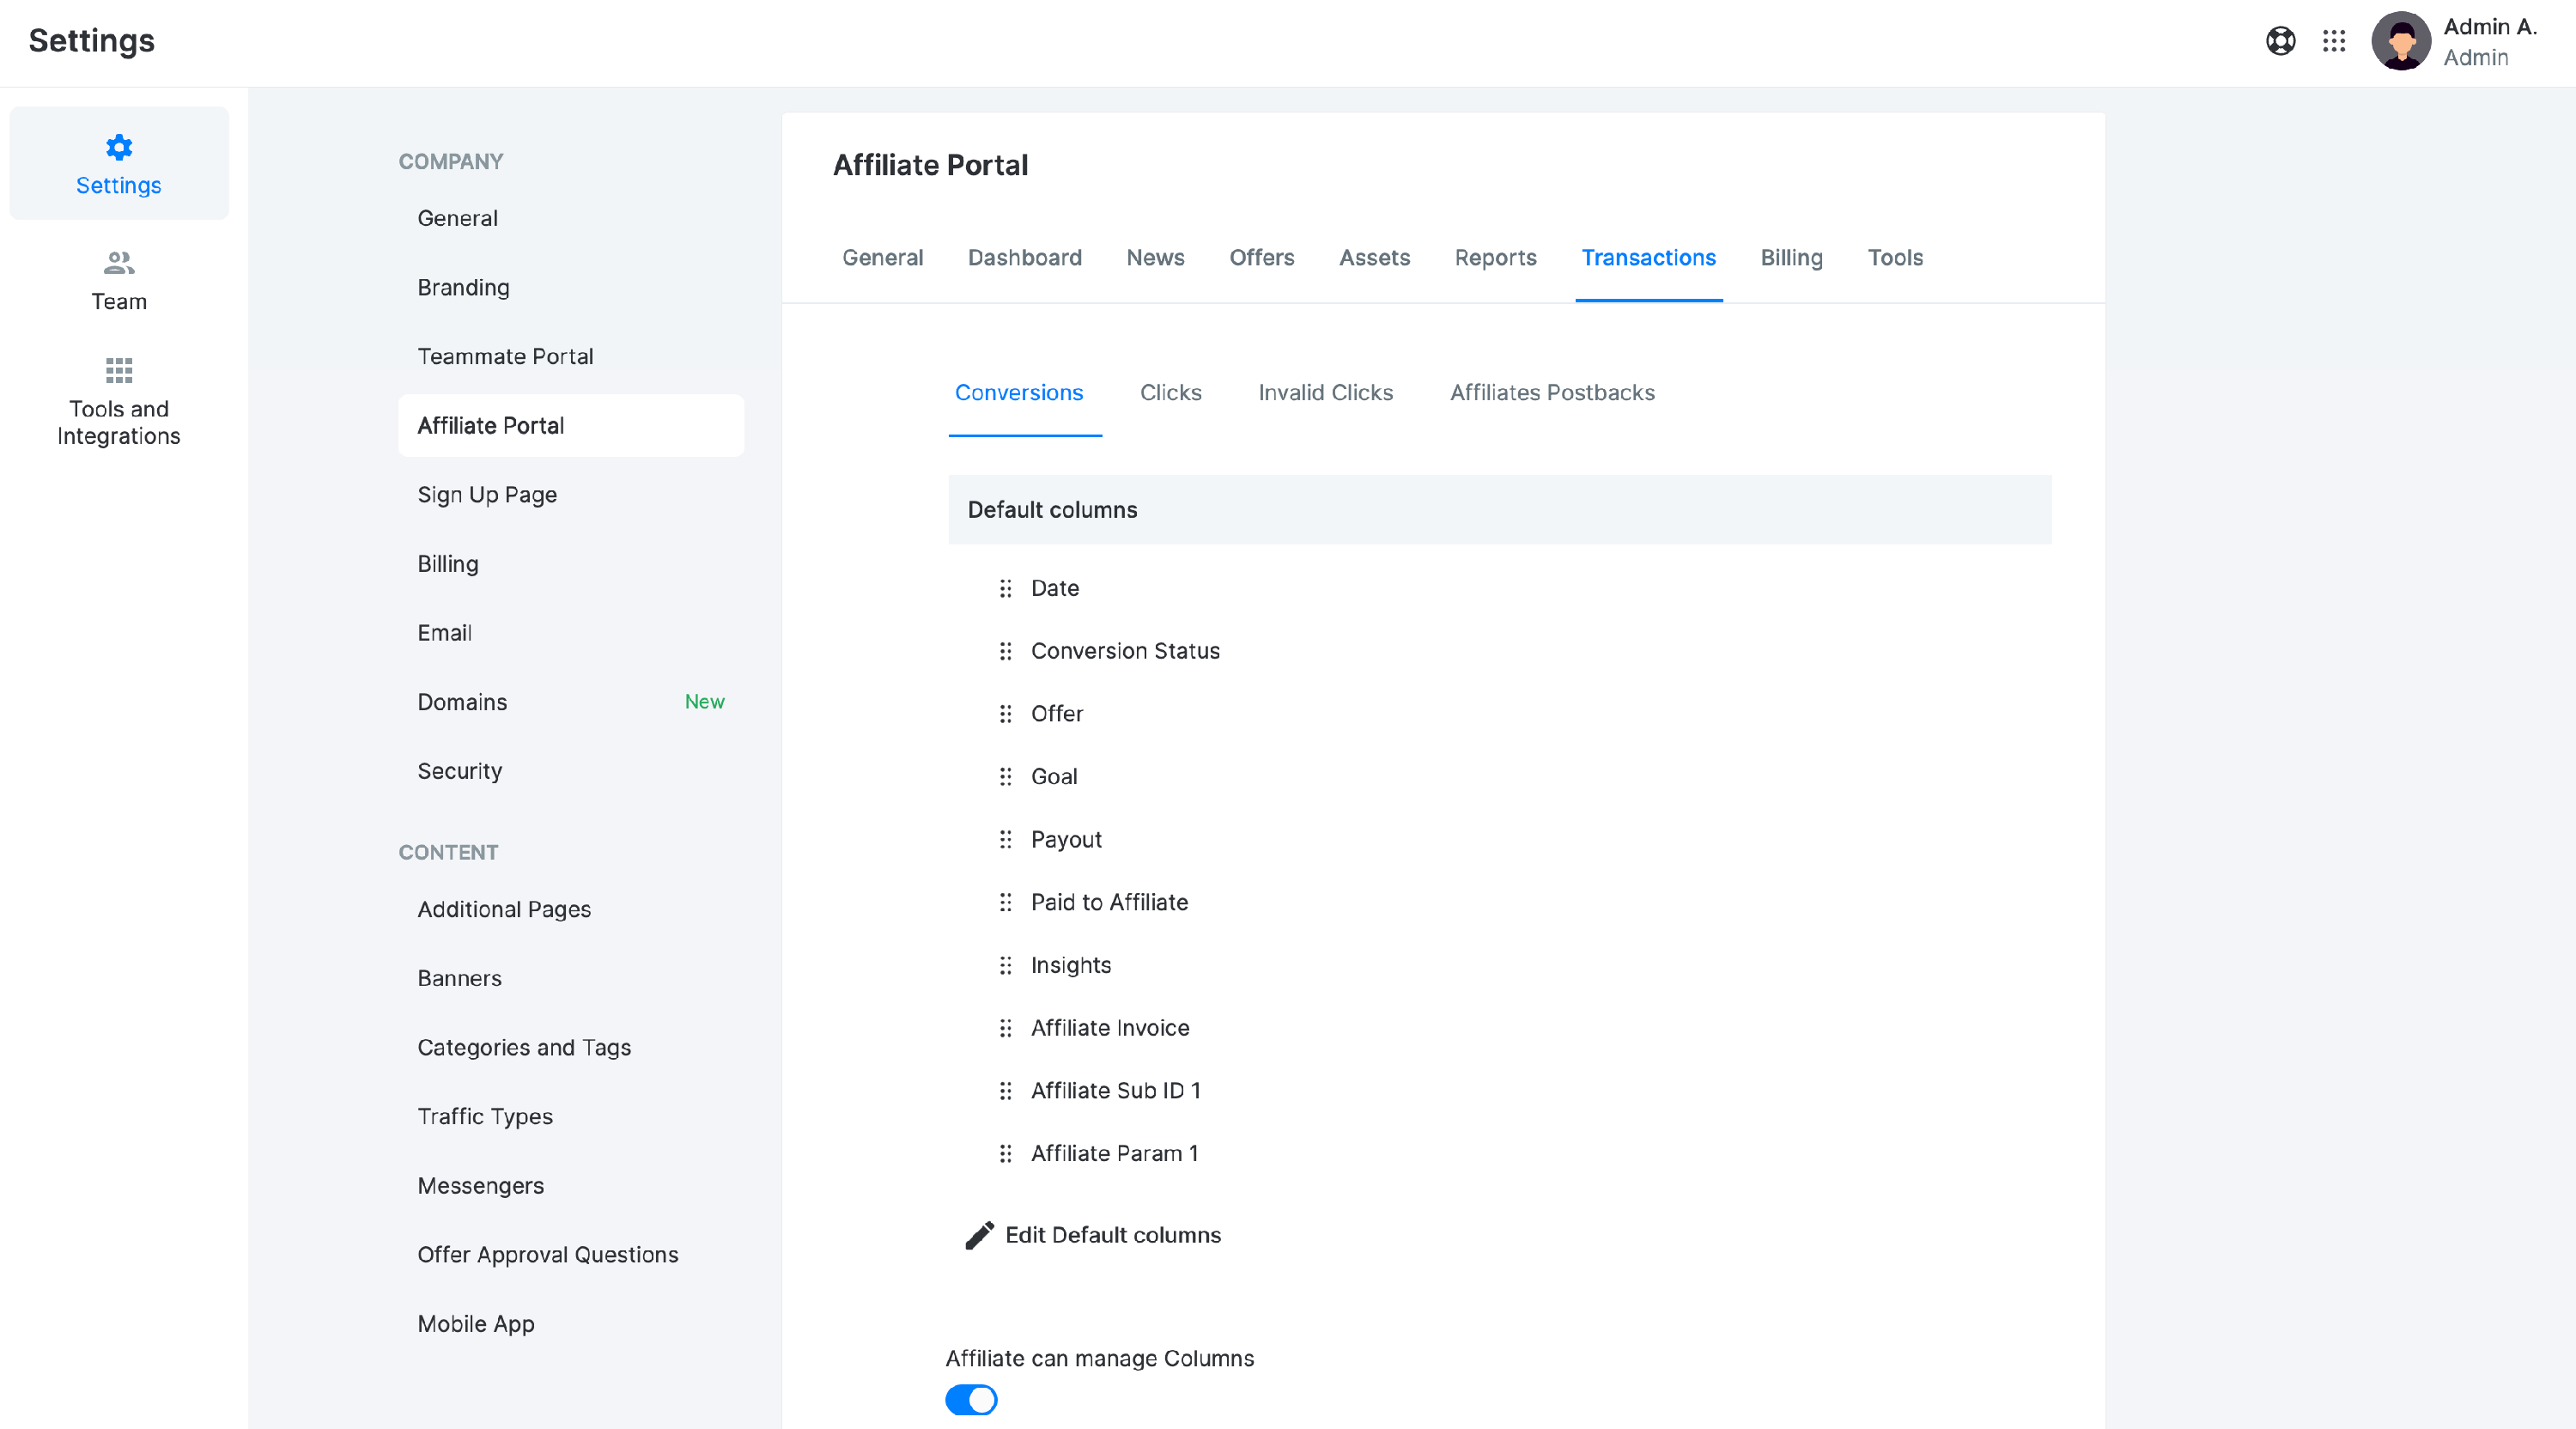Switch to the General portal tab
The height and width of the screenshot is (1429, 2576).
pos(882,258)
